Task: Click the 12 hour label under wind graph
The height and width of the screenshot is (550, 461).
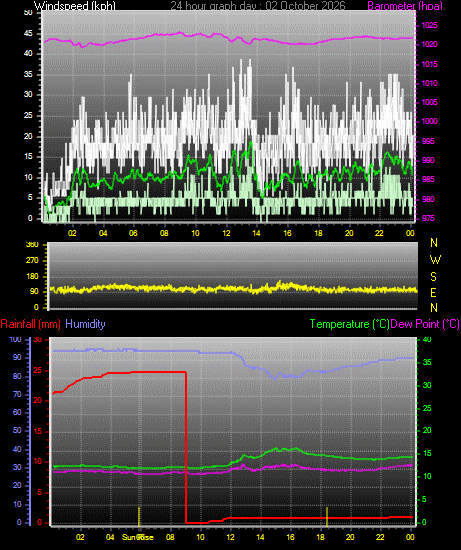Action: coord(226,233)
